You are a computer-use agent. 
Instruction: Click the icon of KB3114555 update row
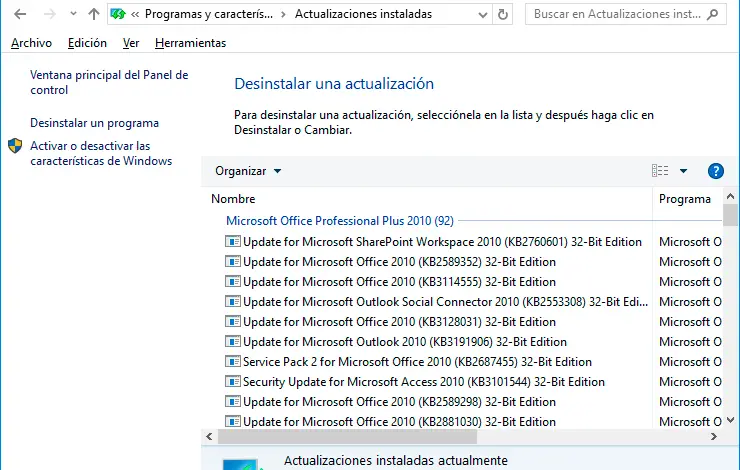(233, 282)
